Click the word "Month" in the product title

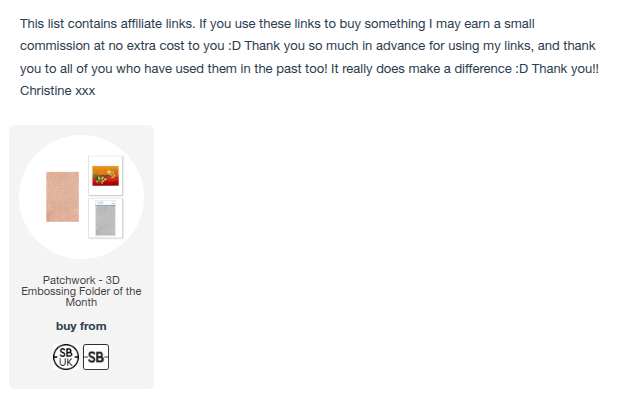(x=81, y=302)
